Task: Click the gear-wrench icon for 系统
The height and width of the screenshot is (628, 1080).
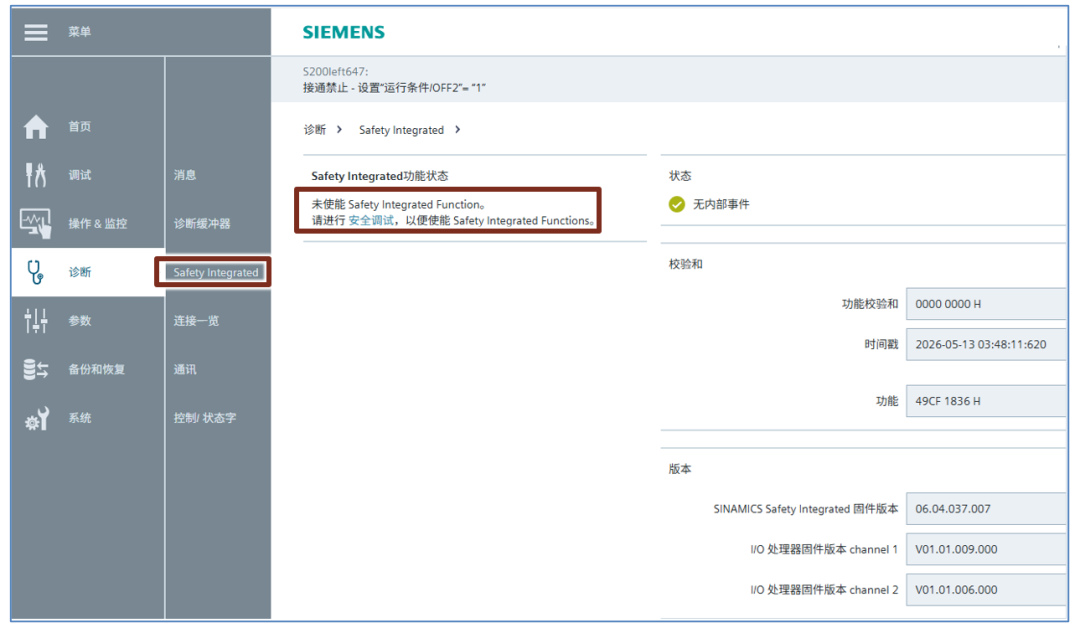Action: [36, 418]
